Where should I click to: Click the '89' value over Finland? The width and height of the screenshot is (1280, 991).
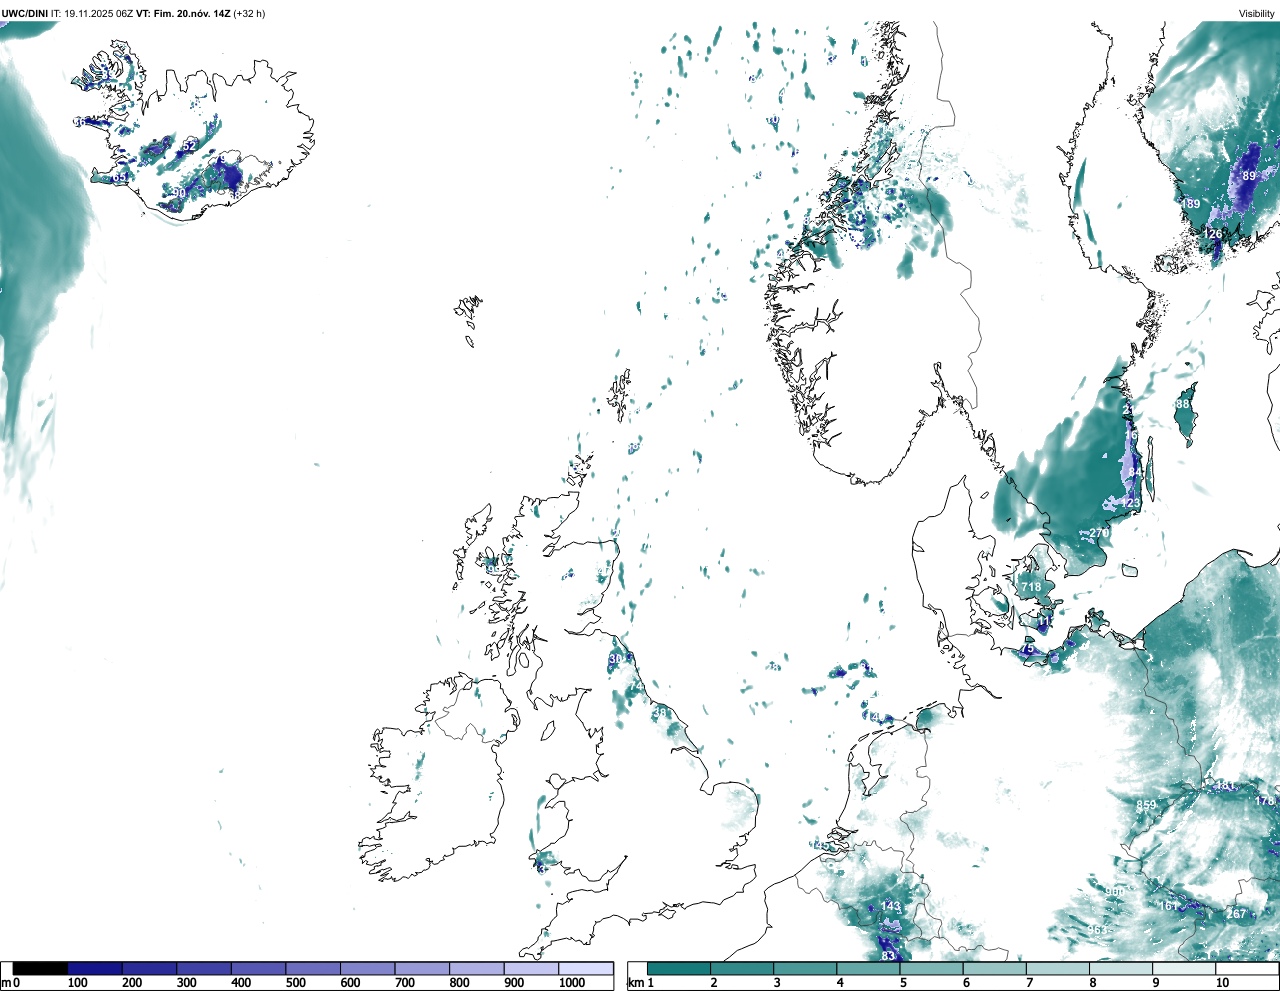(x=1249, y=176)
